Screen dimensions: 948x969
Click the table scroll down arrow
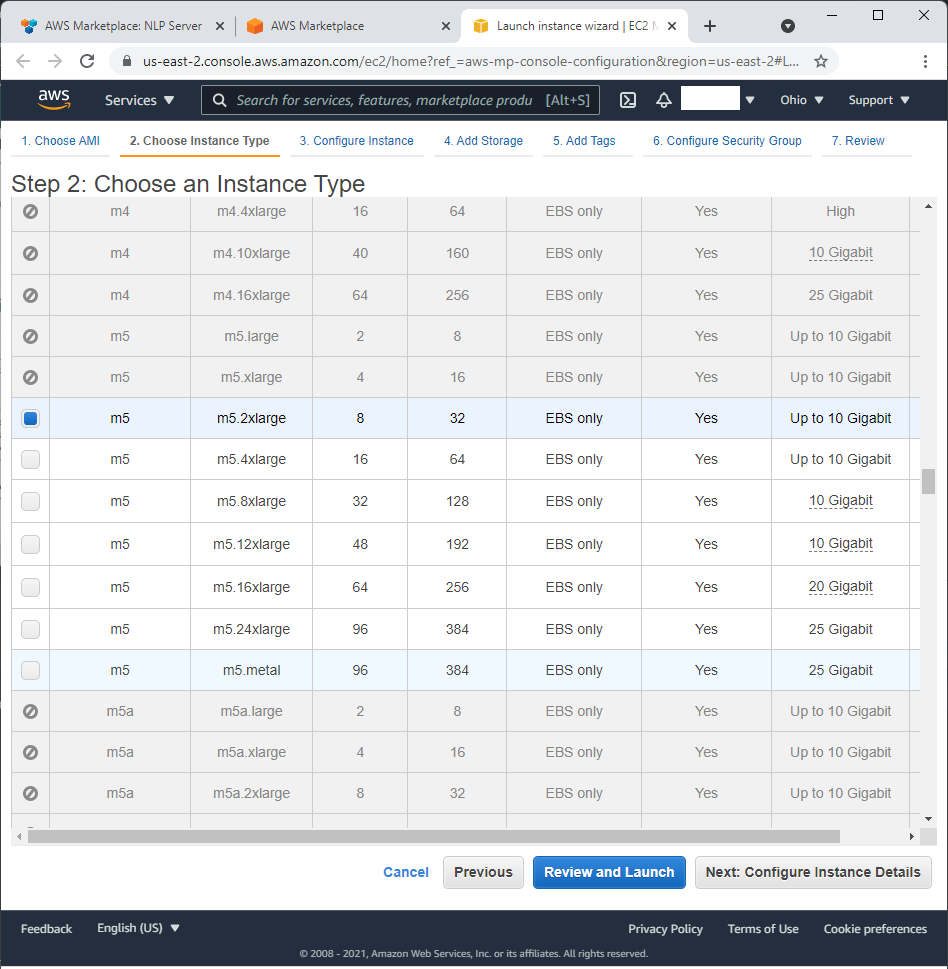(928, 819)
